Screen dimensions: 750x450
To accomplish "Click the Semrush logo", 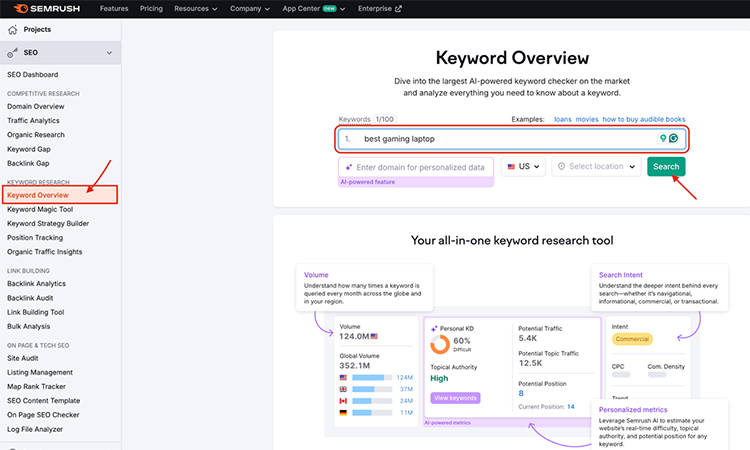I will 46,9.
